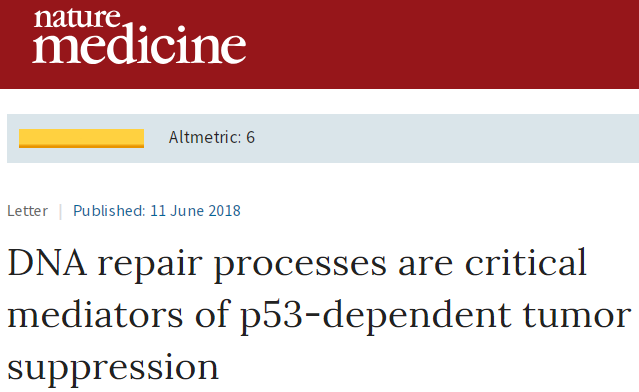639x392 pixels.
Task: Click the number 6 in Altmetric score
Action: coord(250,137)
